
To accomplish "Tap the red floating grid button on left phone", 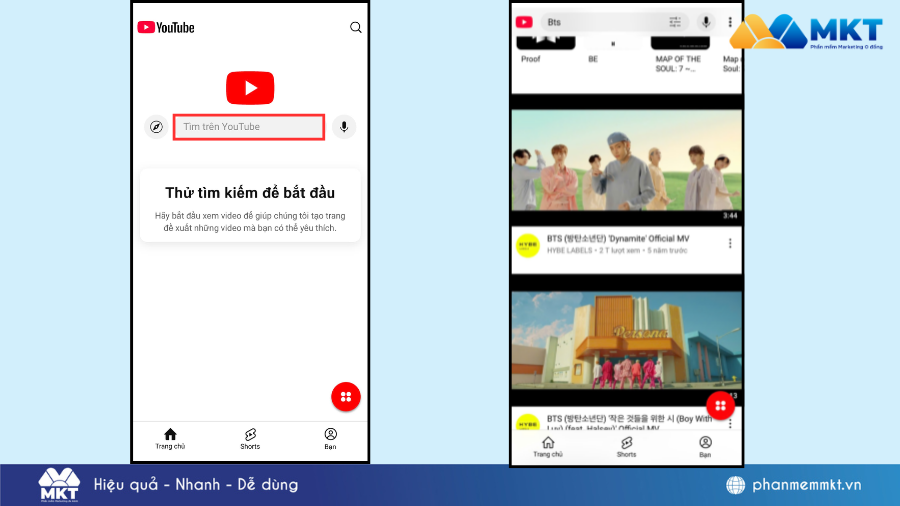I will coord(346,396).
